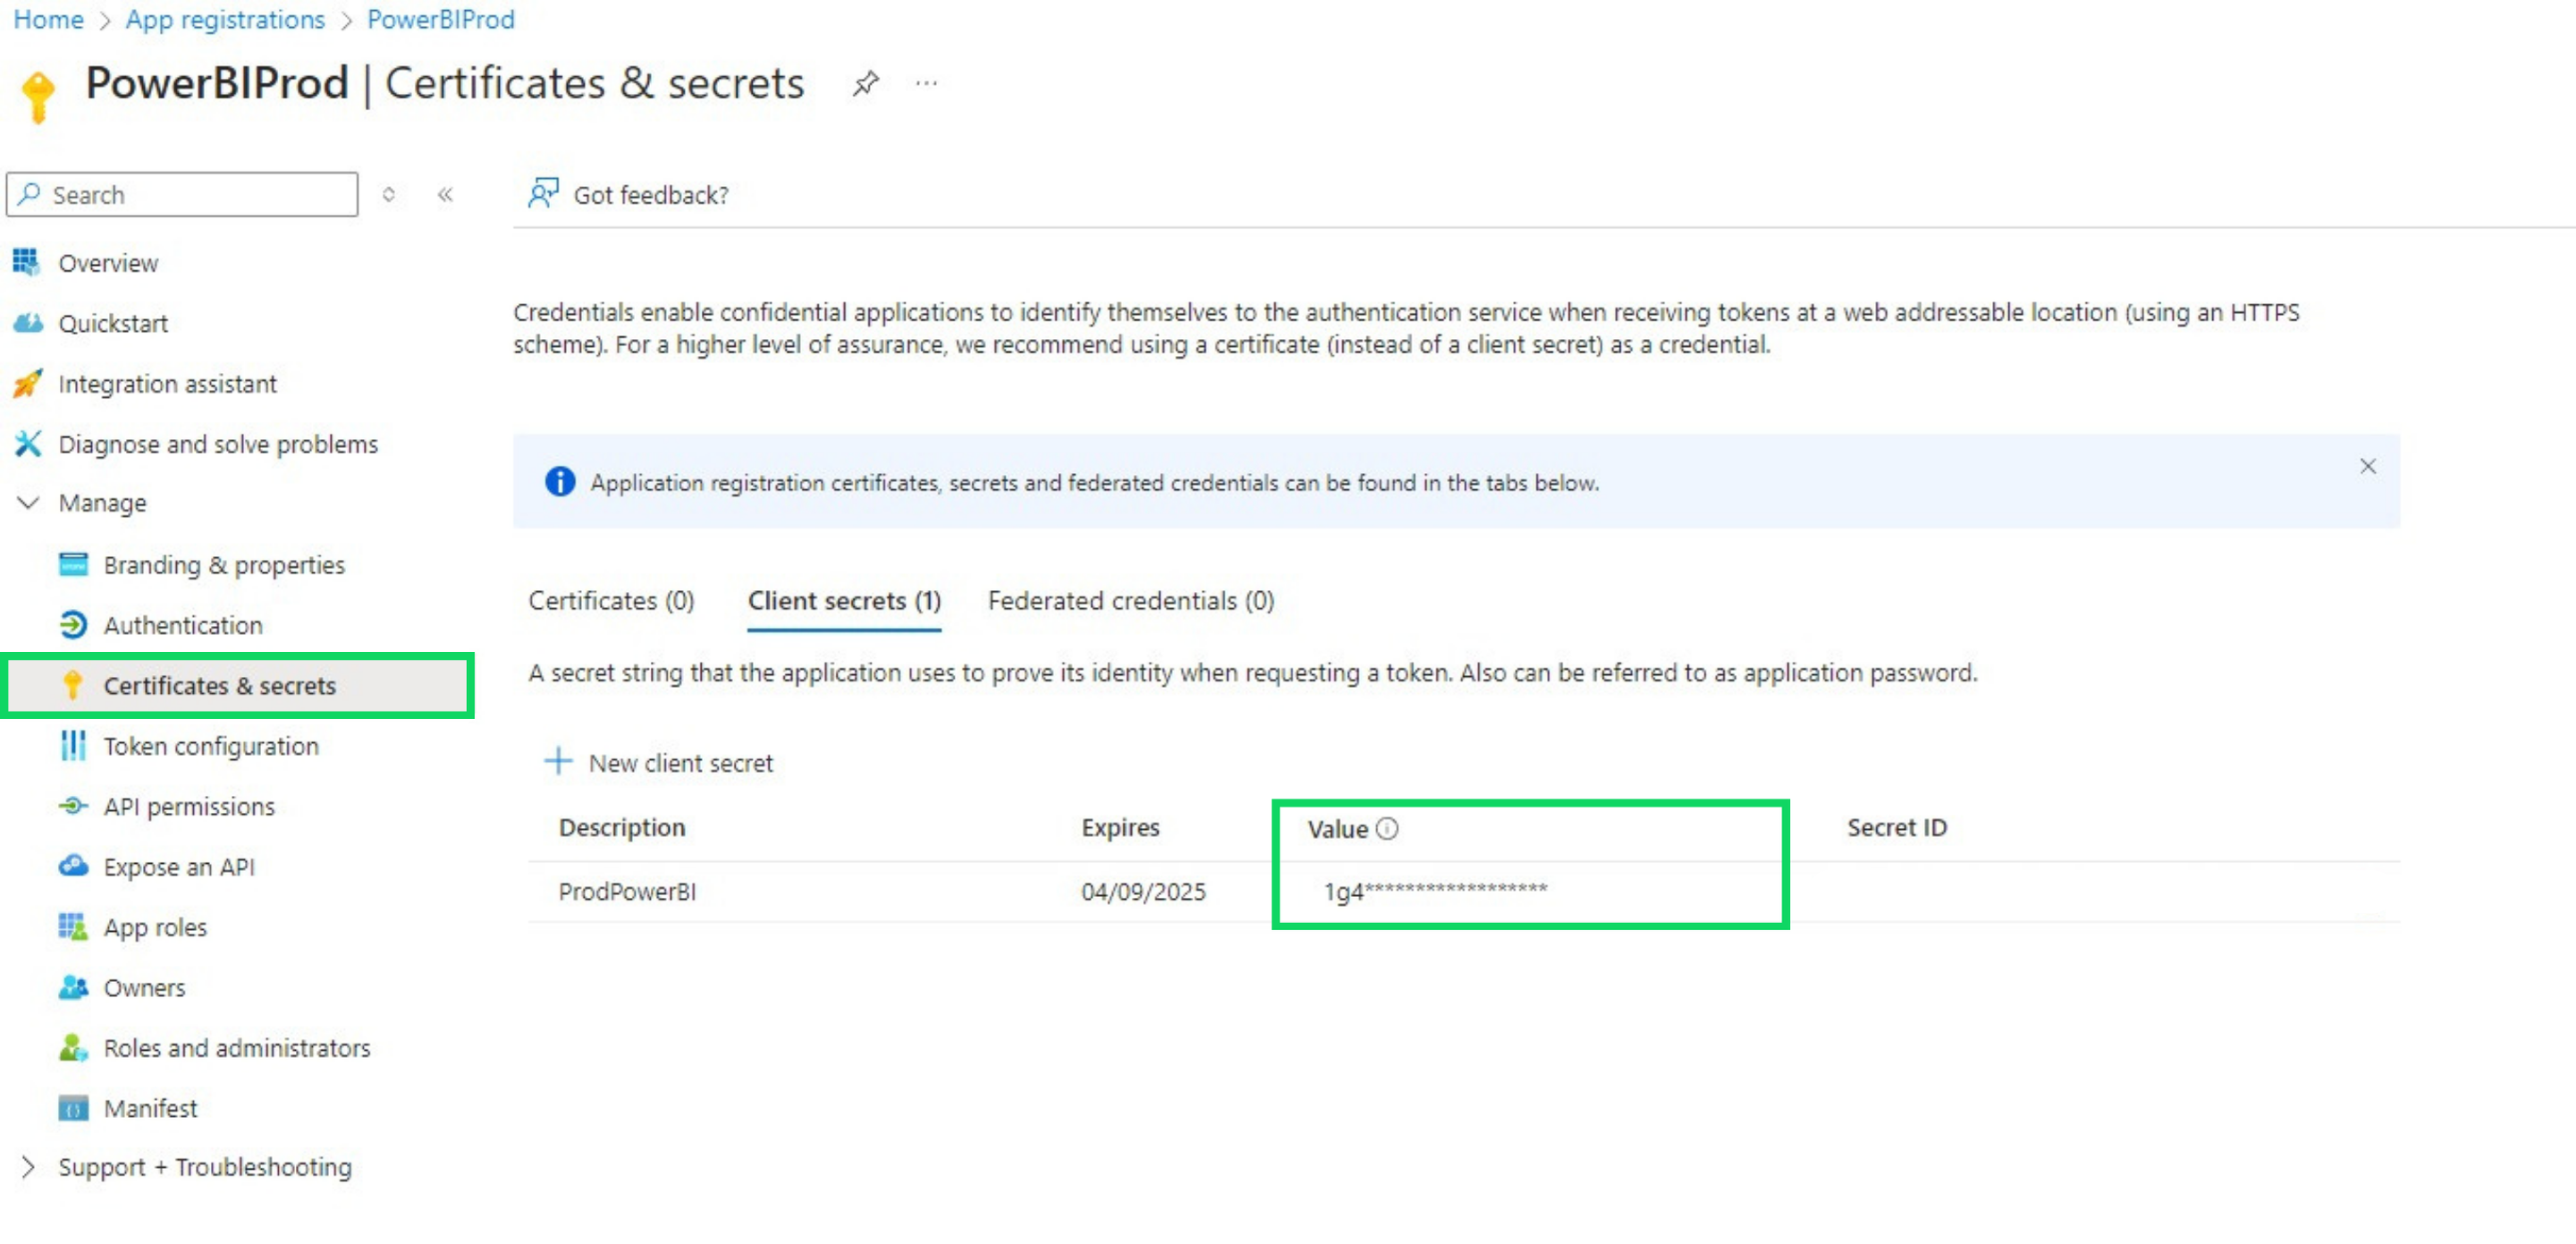Click the Value column info icon
Viewport: 2576px width, 1244px height.
pyautogui.click(x=1387, y=829)
